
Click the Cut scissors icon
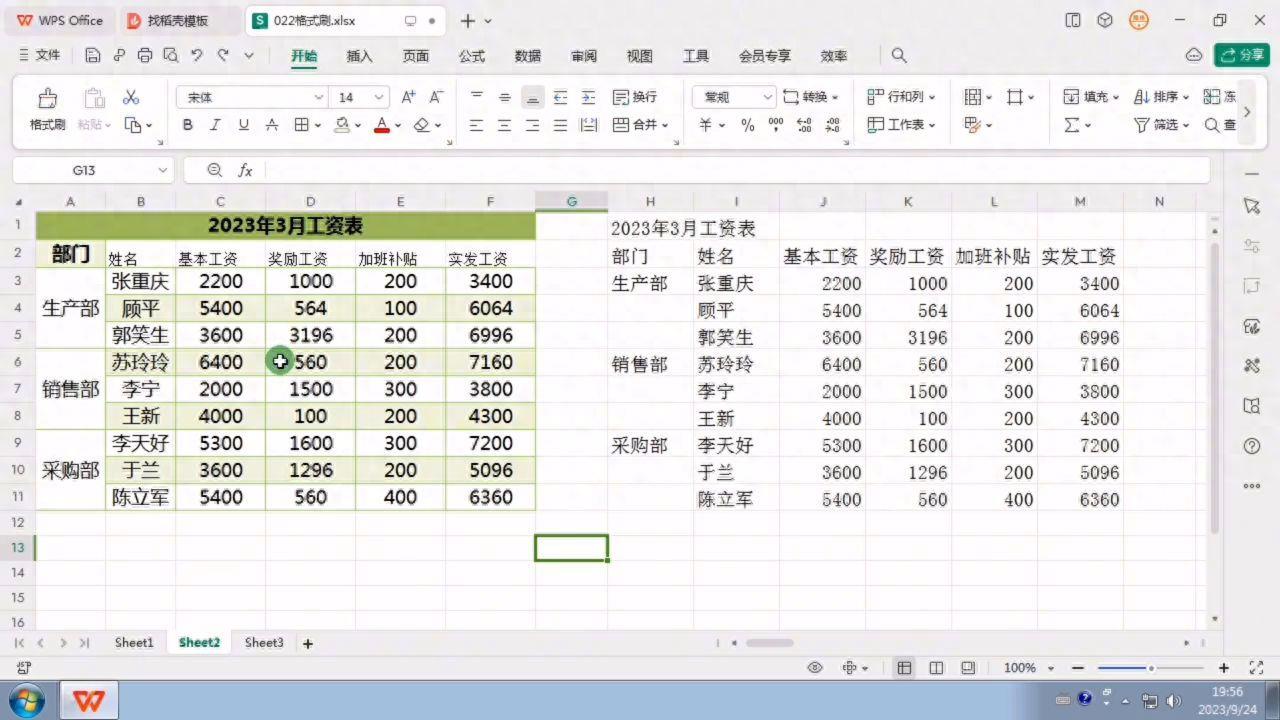pos(131,98)
